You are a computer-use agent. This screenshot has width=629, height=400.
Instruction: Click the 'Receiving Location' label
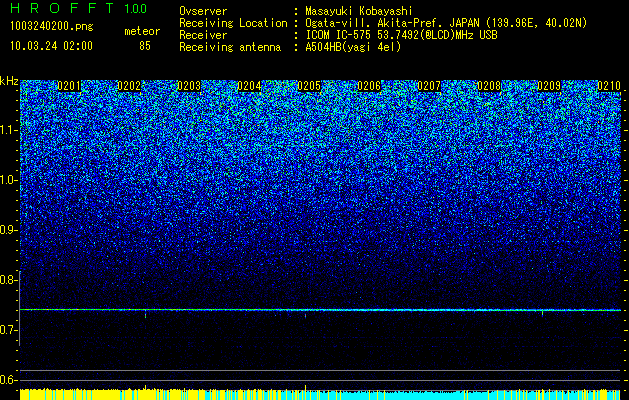pyautogui.click(x=233, y=23)
